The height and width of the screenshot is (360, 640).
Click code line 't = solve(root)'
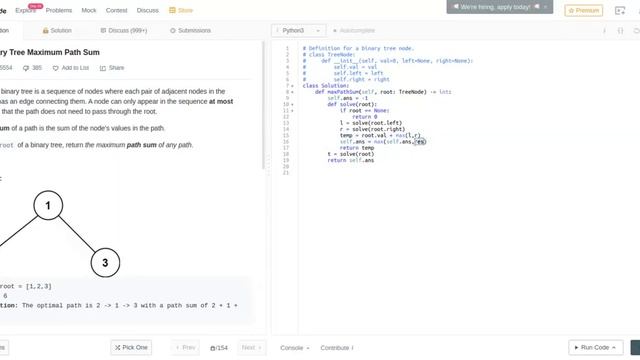tap(351, 154)
